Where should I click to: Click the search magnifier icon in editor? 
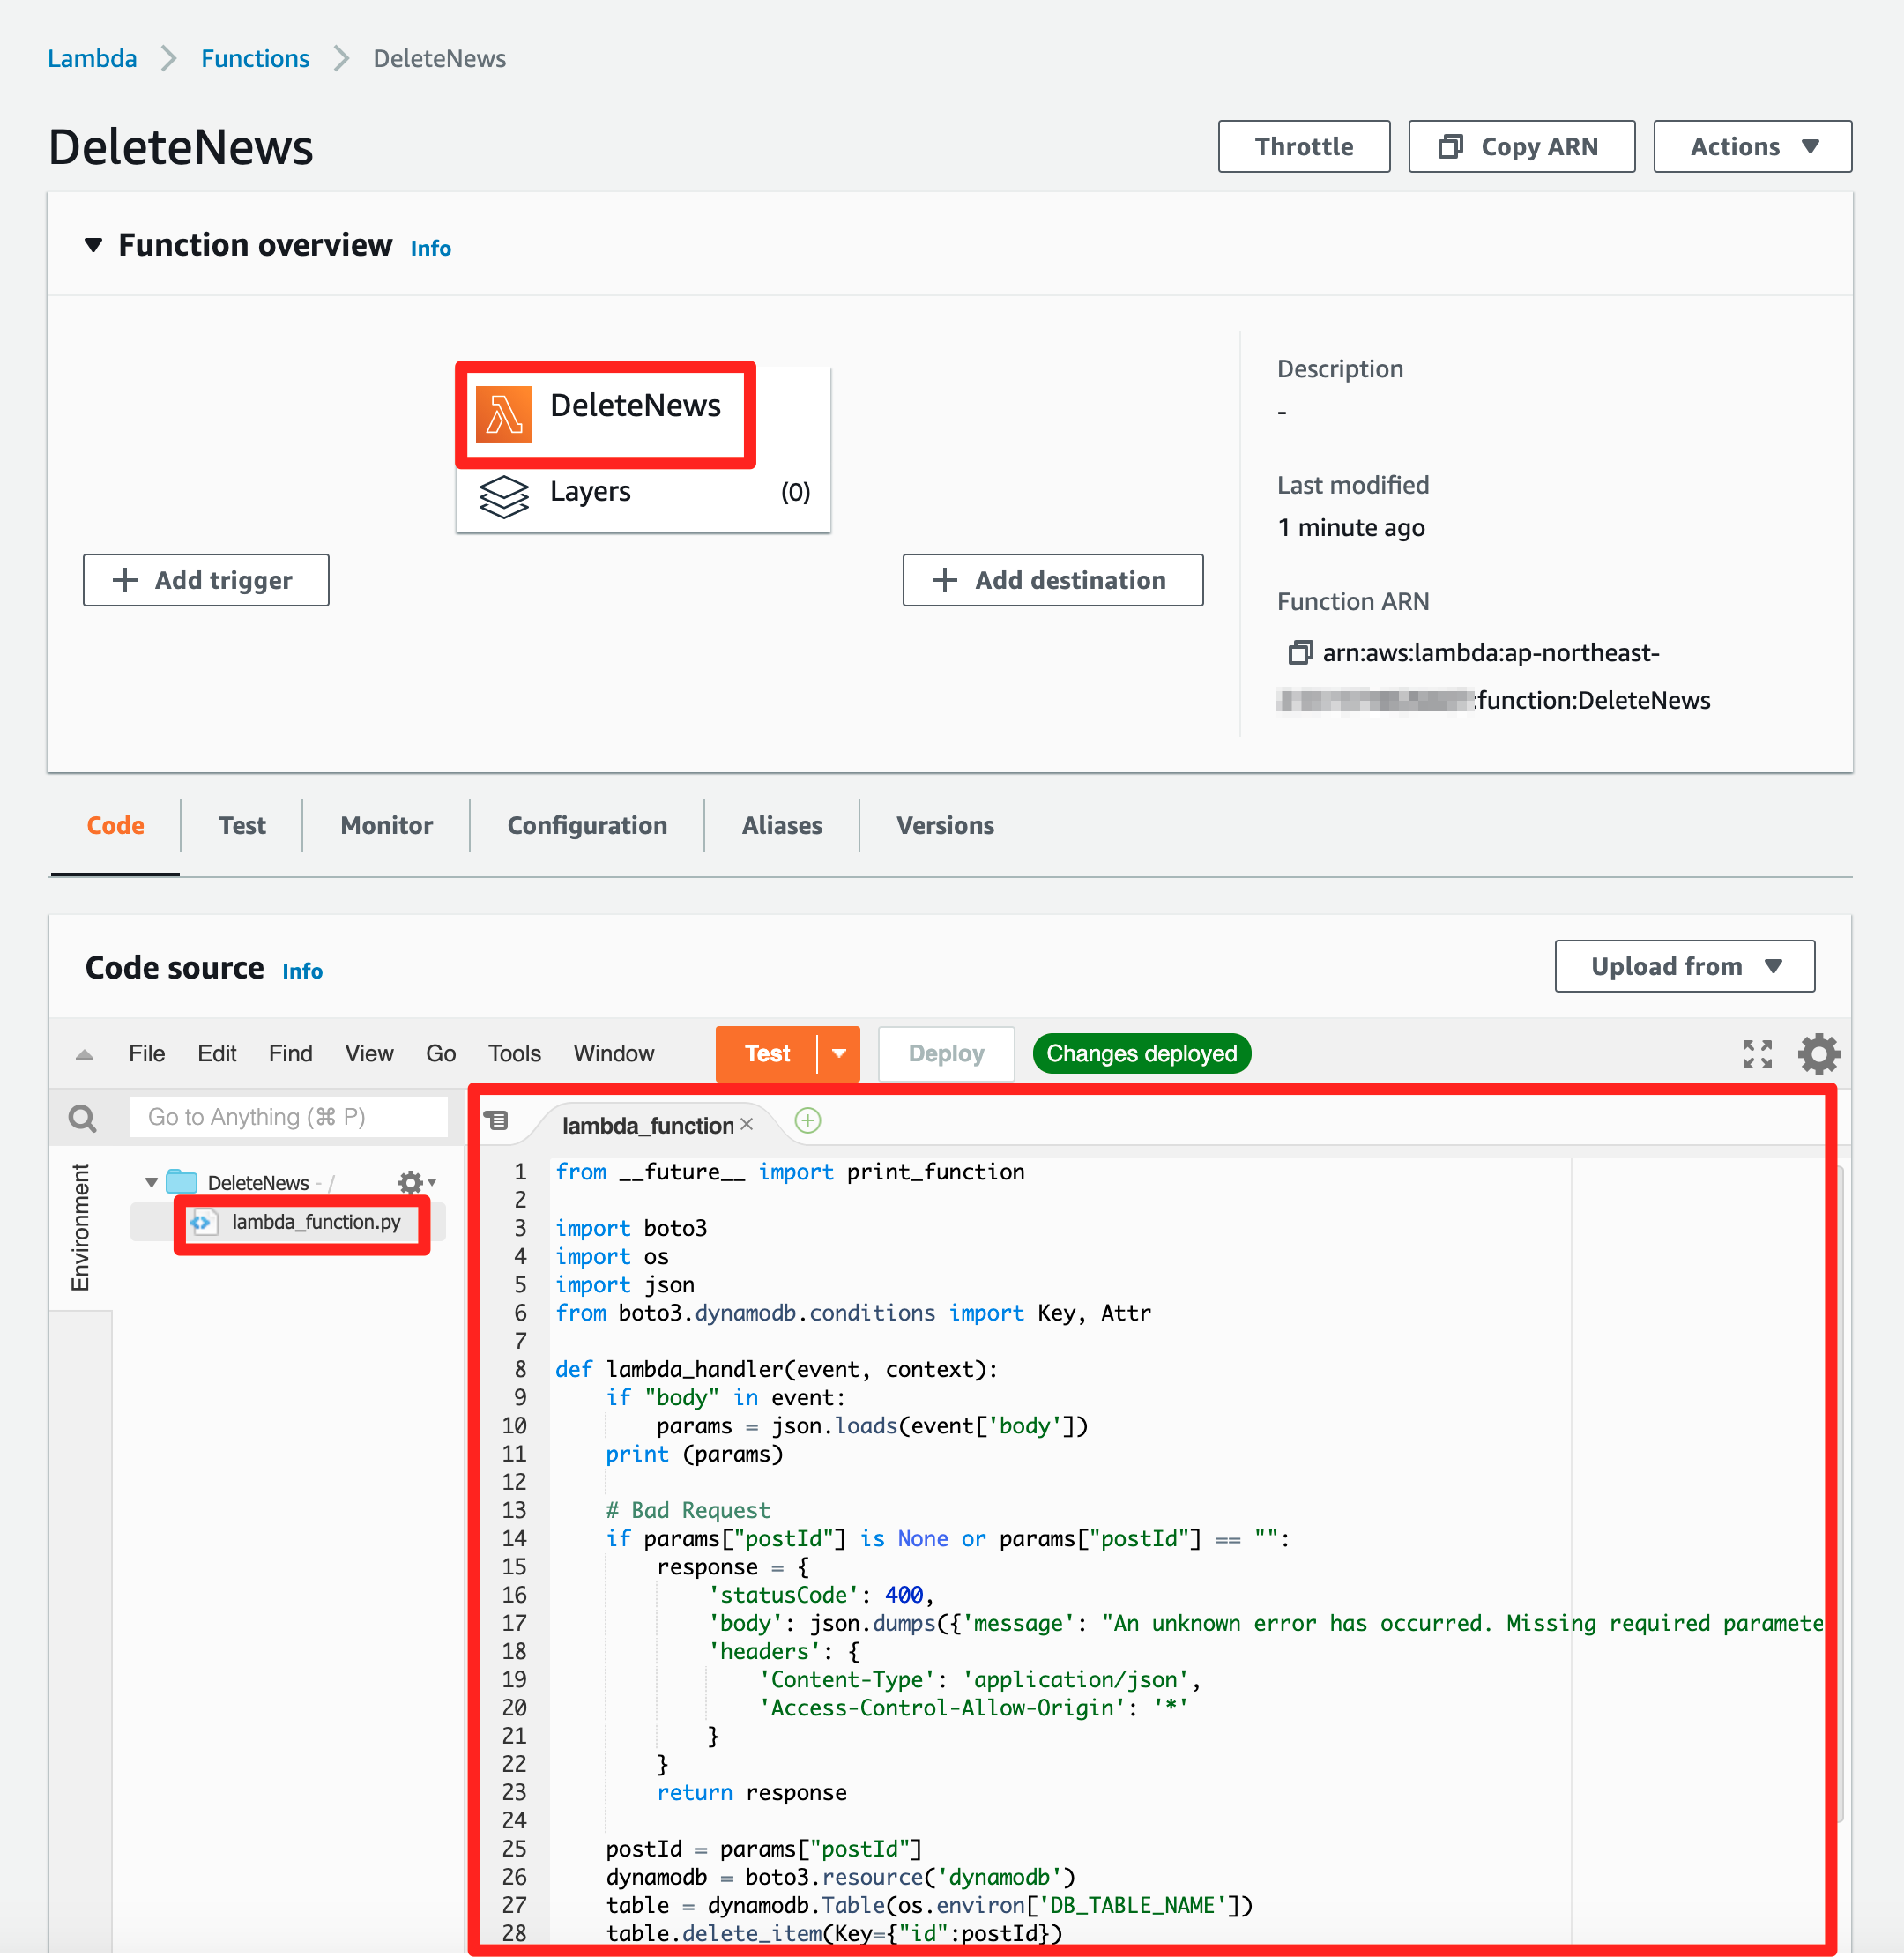coord(83,1117)
